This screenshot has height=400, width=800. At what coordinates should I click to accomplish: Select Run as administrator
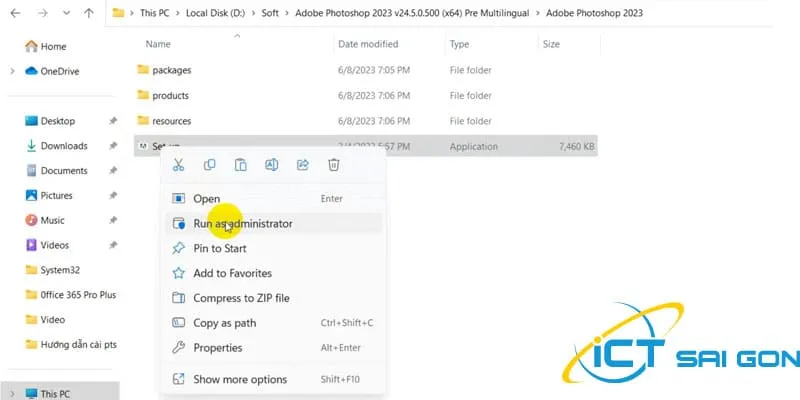pos(273,223)
